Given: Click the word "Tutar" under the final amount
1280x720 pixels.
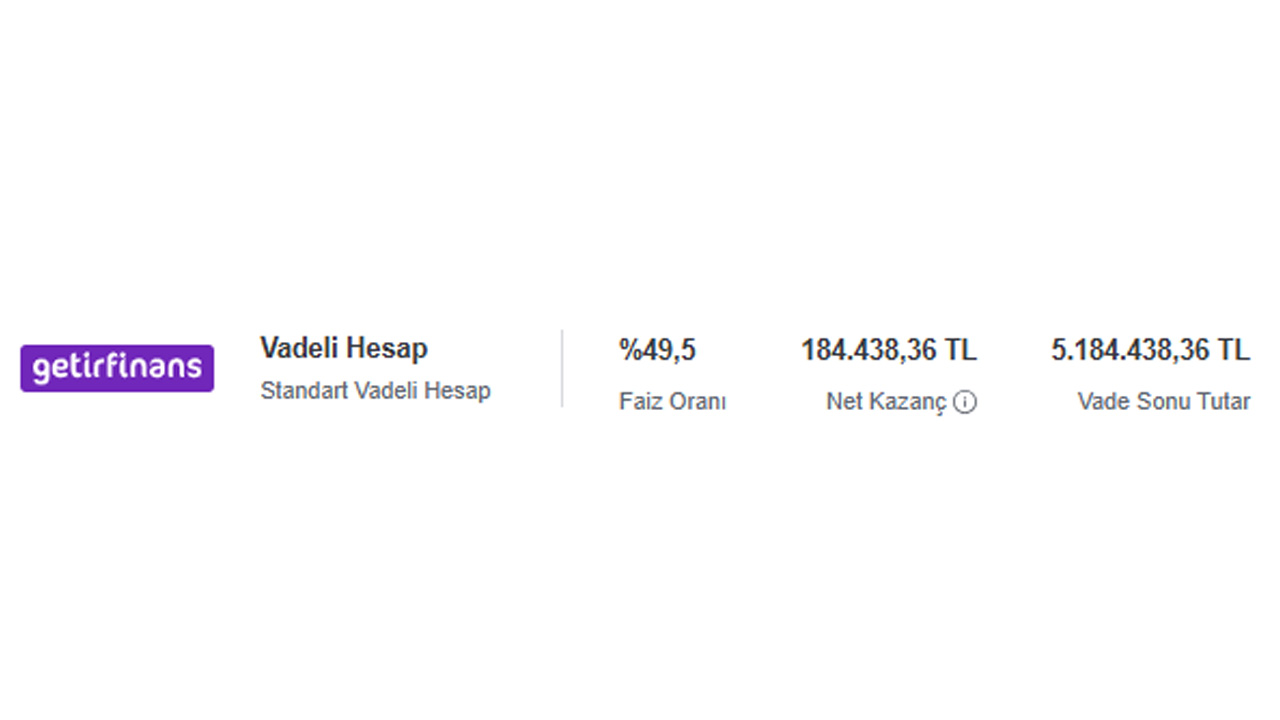Looking at the screenshot, I should pyautogui.click(x=1224, y=402).
